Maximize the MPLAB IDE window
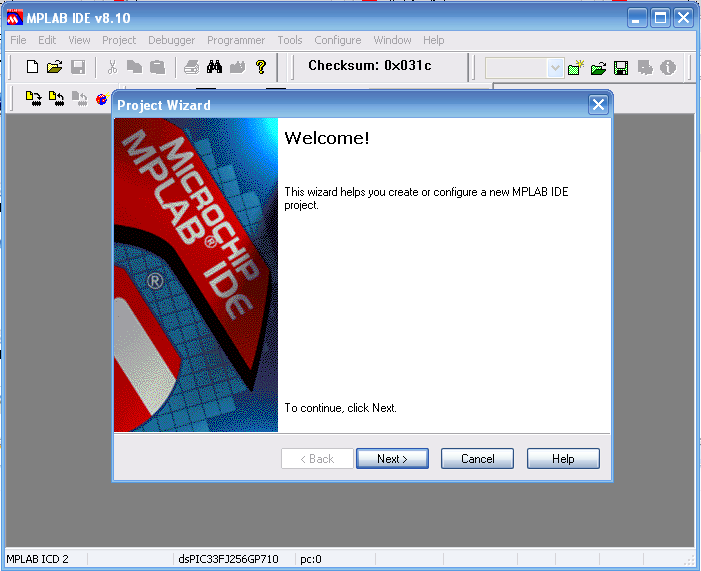 pos(660,18)
